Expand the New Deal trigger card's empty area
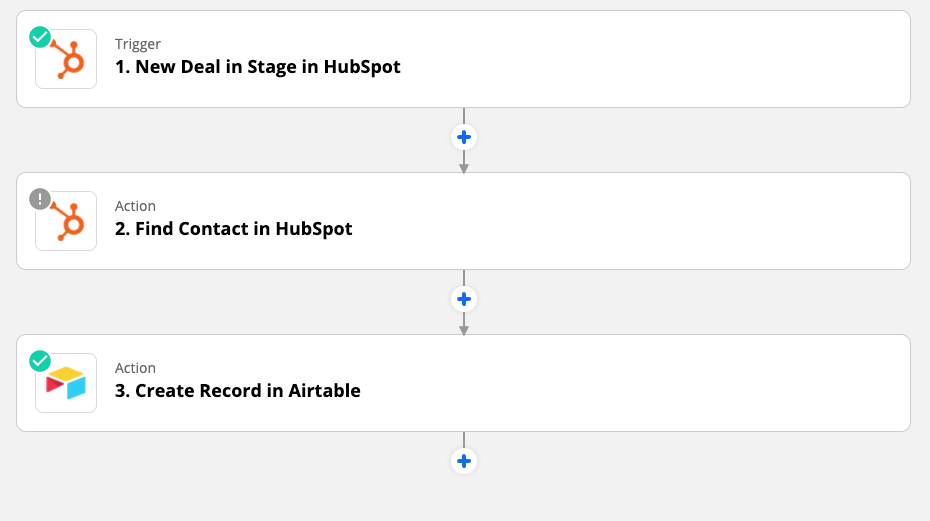 coord(652,59)
